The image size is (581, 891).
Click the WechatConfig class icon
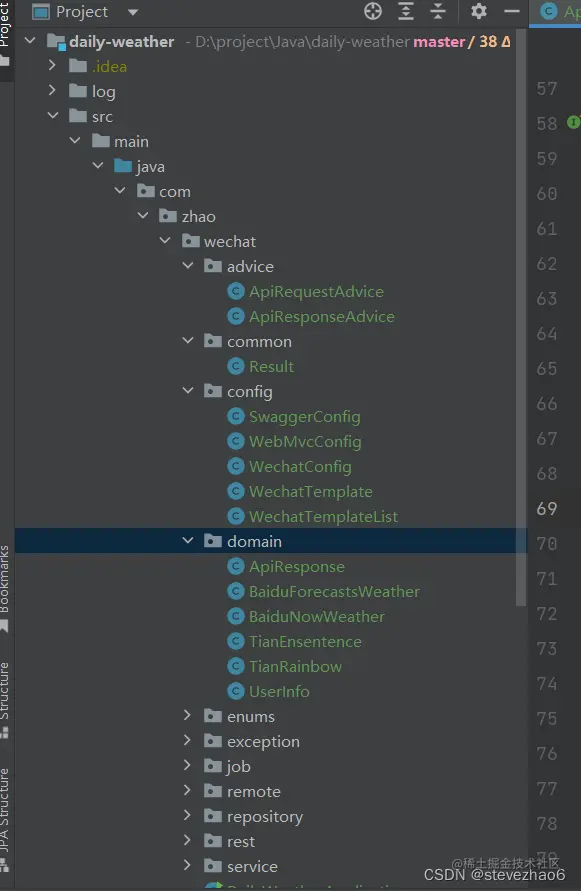(x=235, y=467)
